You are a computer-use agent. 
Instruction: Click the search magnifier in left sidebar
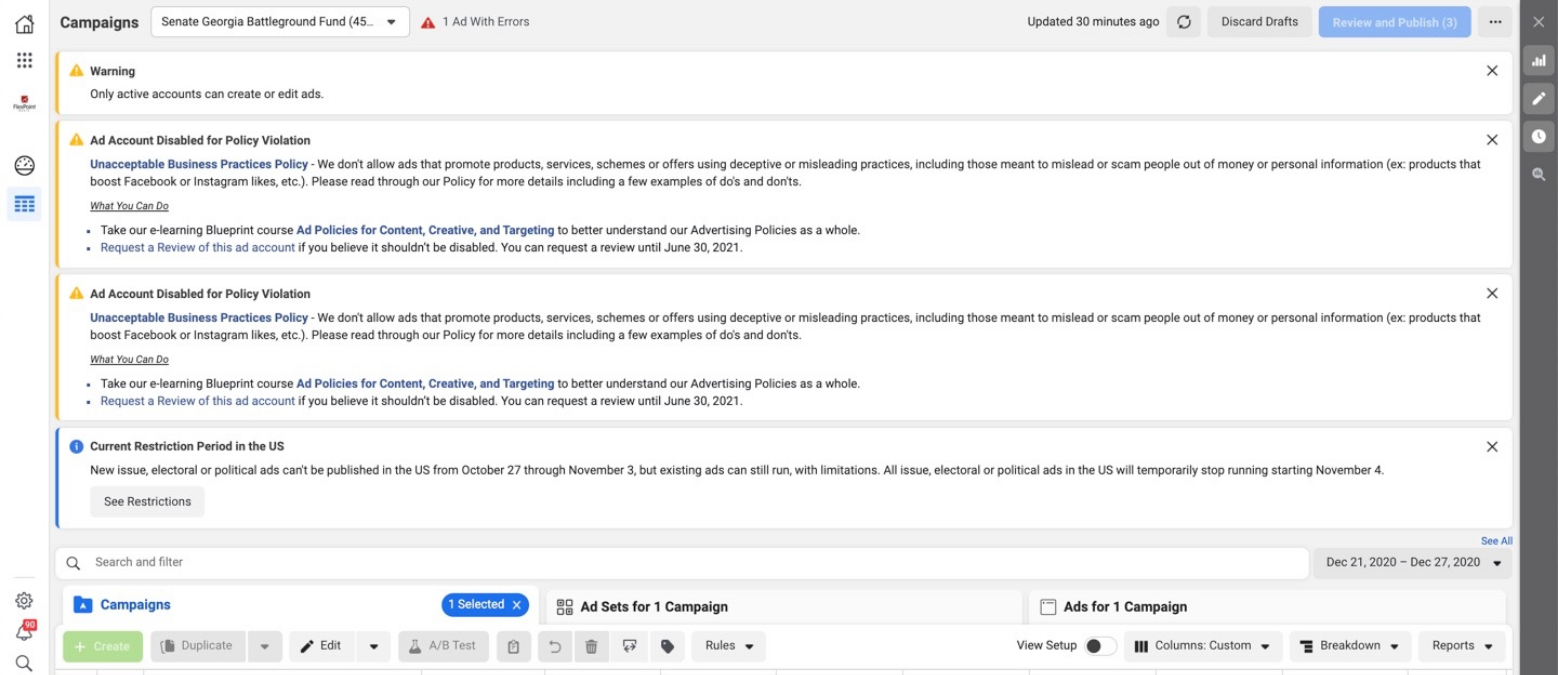(x=24, y=663)
